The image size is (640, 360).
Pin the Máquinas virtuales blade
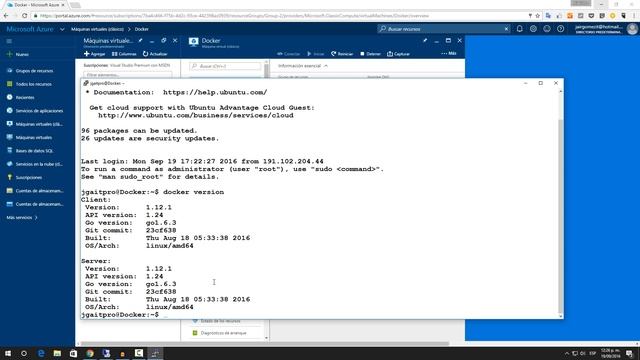click(140, 41)
